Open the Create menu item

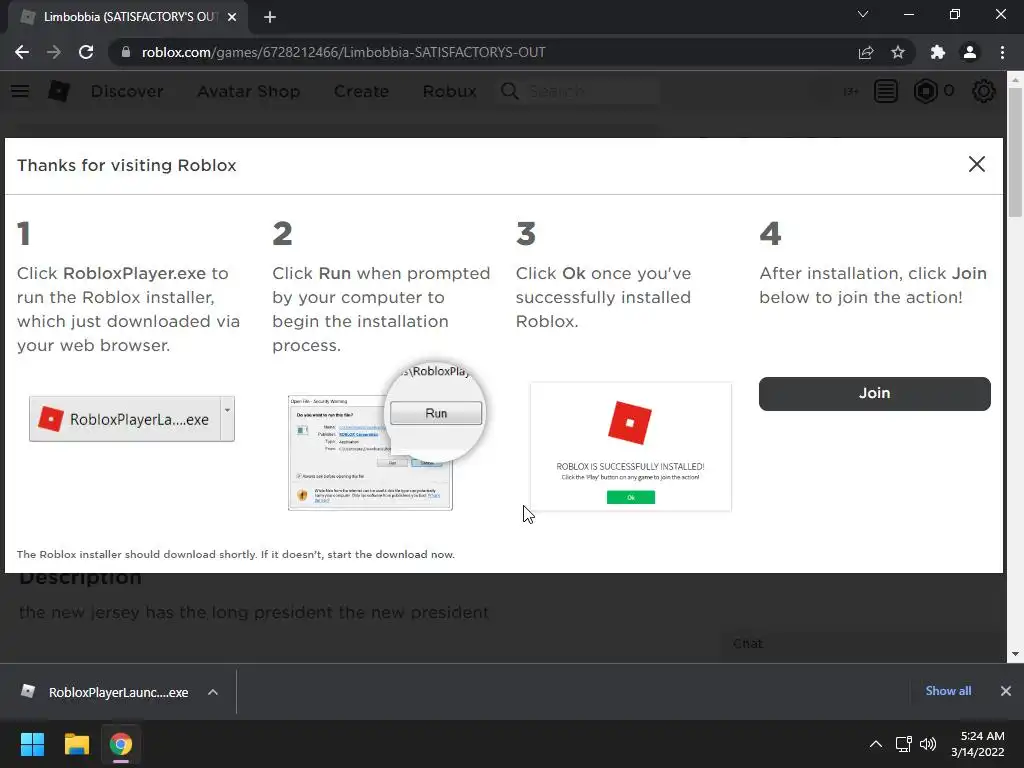point(361,91)
